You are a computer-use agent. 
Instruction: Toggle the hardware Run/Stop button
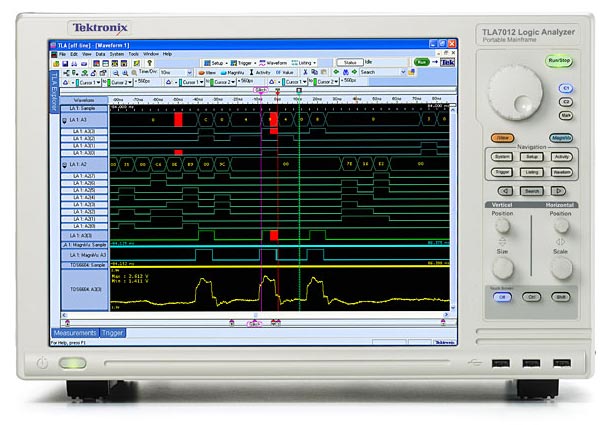(559, 61)
